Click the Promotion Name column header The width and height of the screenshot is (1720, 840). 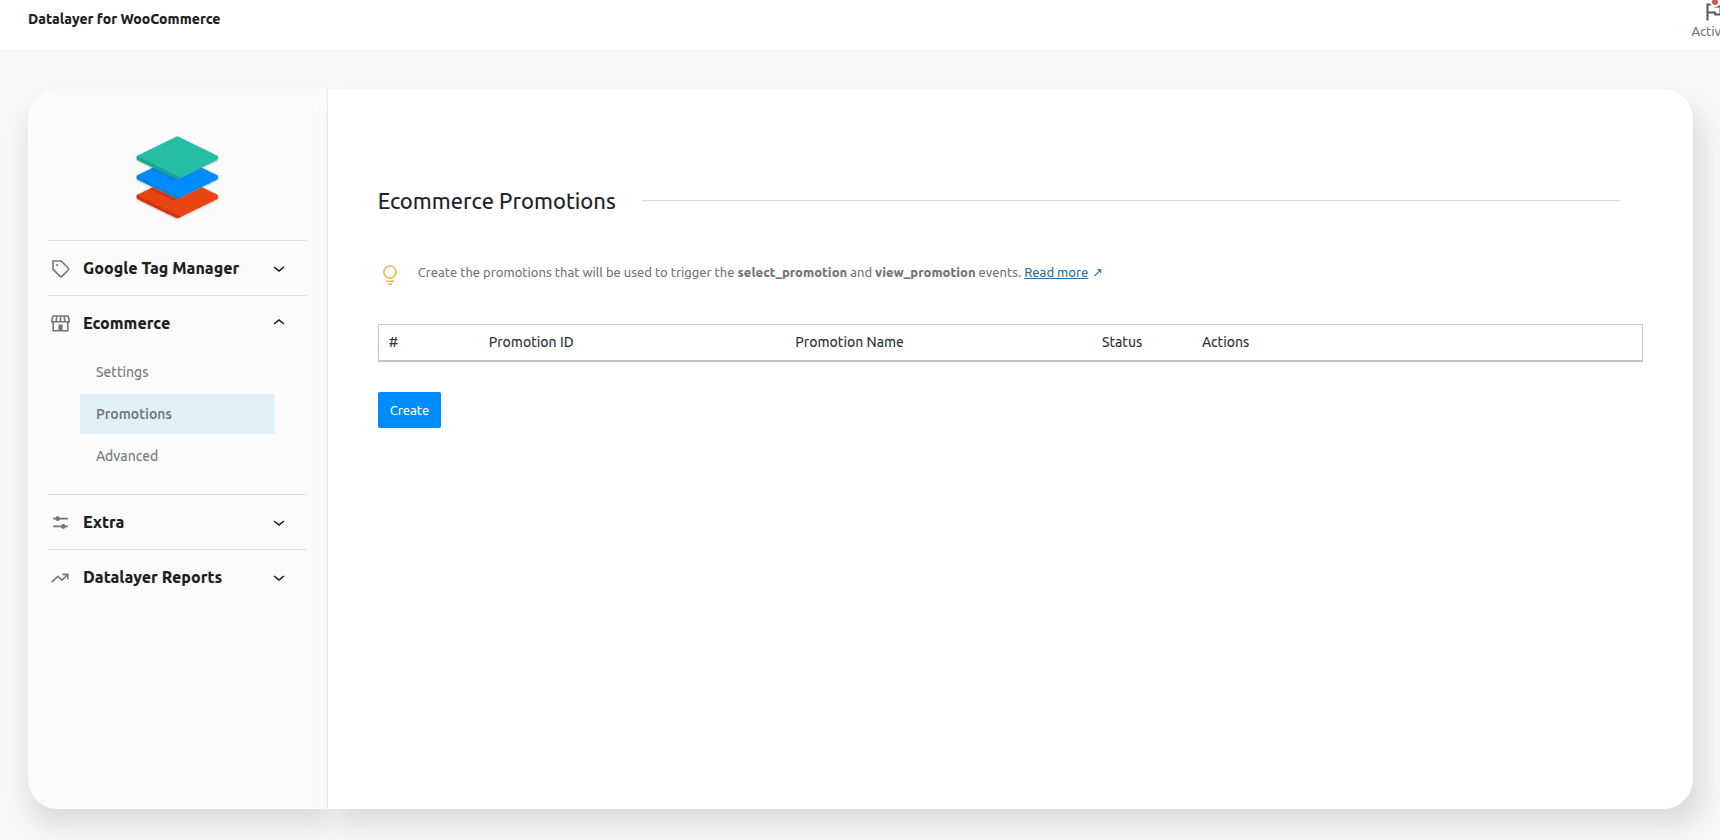pyautogui.click(x=849, y=342)
